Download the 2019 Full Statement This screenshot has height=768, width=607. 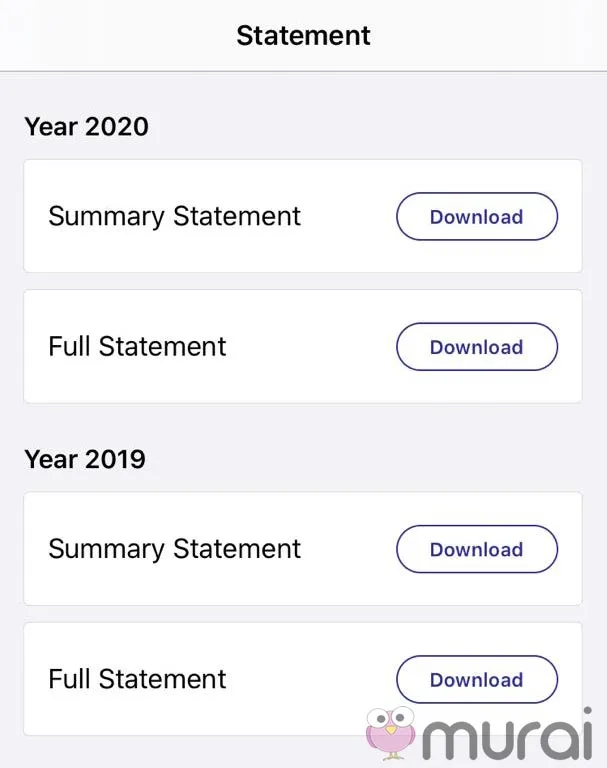(x=477, y=680)
